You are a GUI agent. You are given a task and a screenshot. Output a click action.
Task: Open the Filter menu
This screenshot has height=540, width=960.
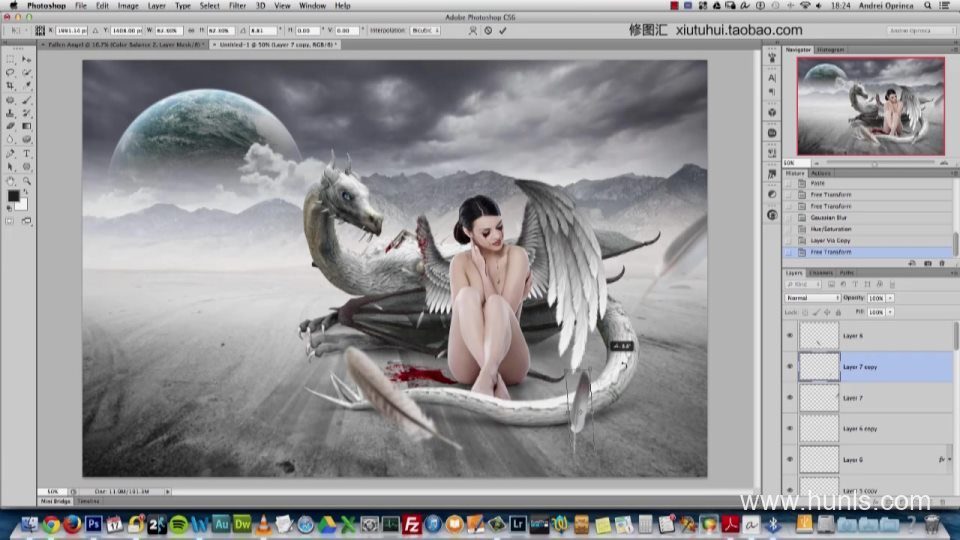[x=238, y=6]
